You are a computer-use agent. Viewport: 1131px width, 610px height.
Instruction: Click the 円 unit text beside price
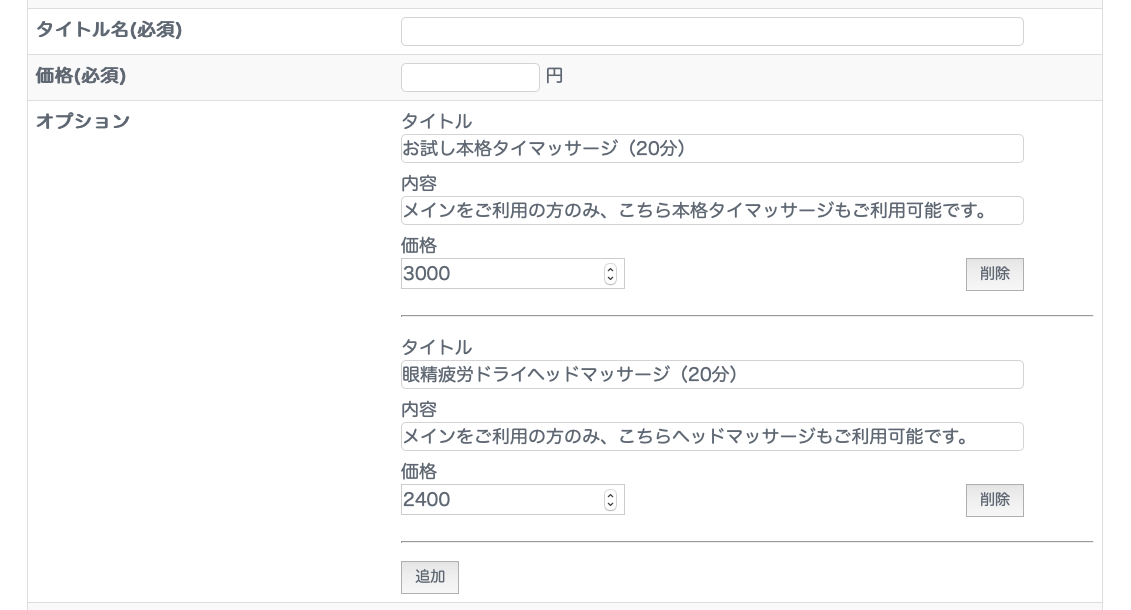(x=554, y=76)
